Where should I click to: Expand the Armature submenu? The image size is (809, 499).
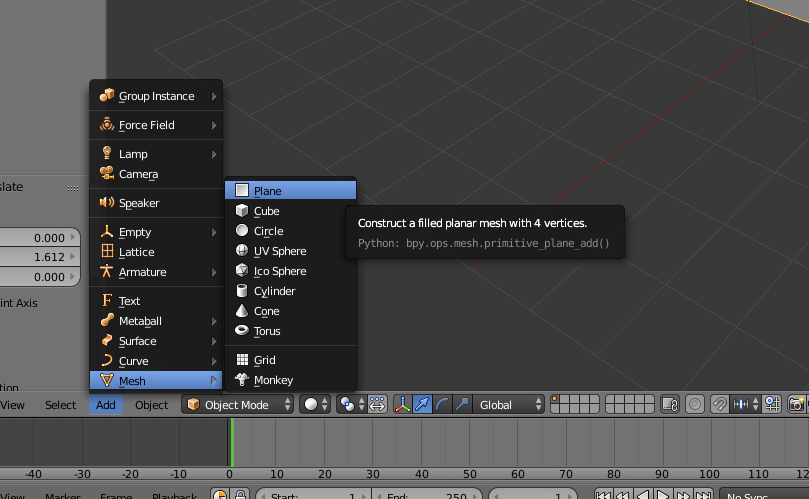156,272
